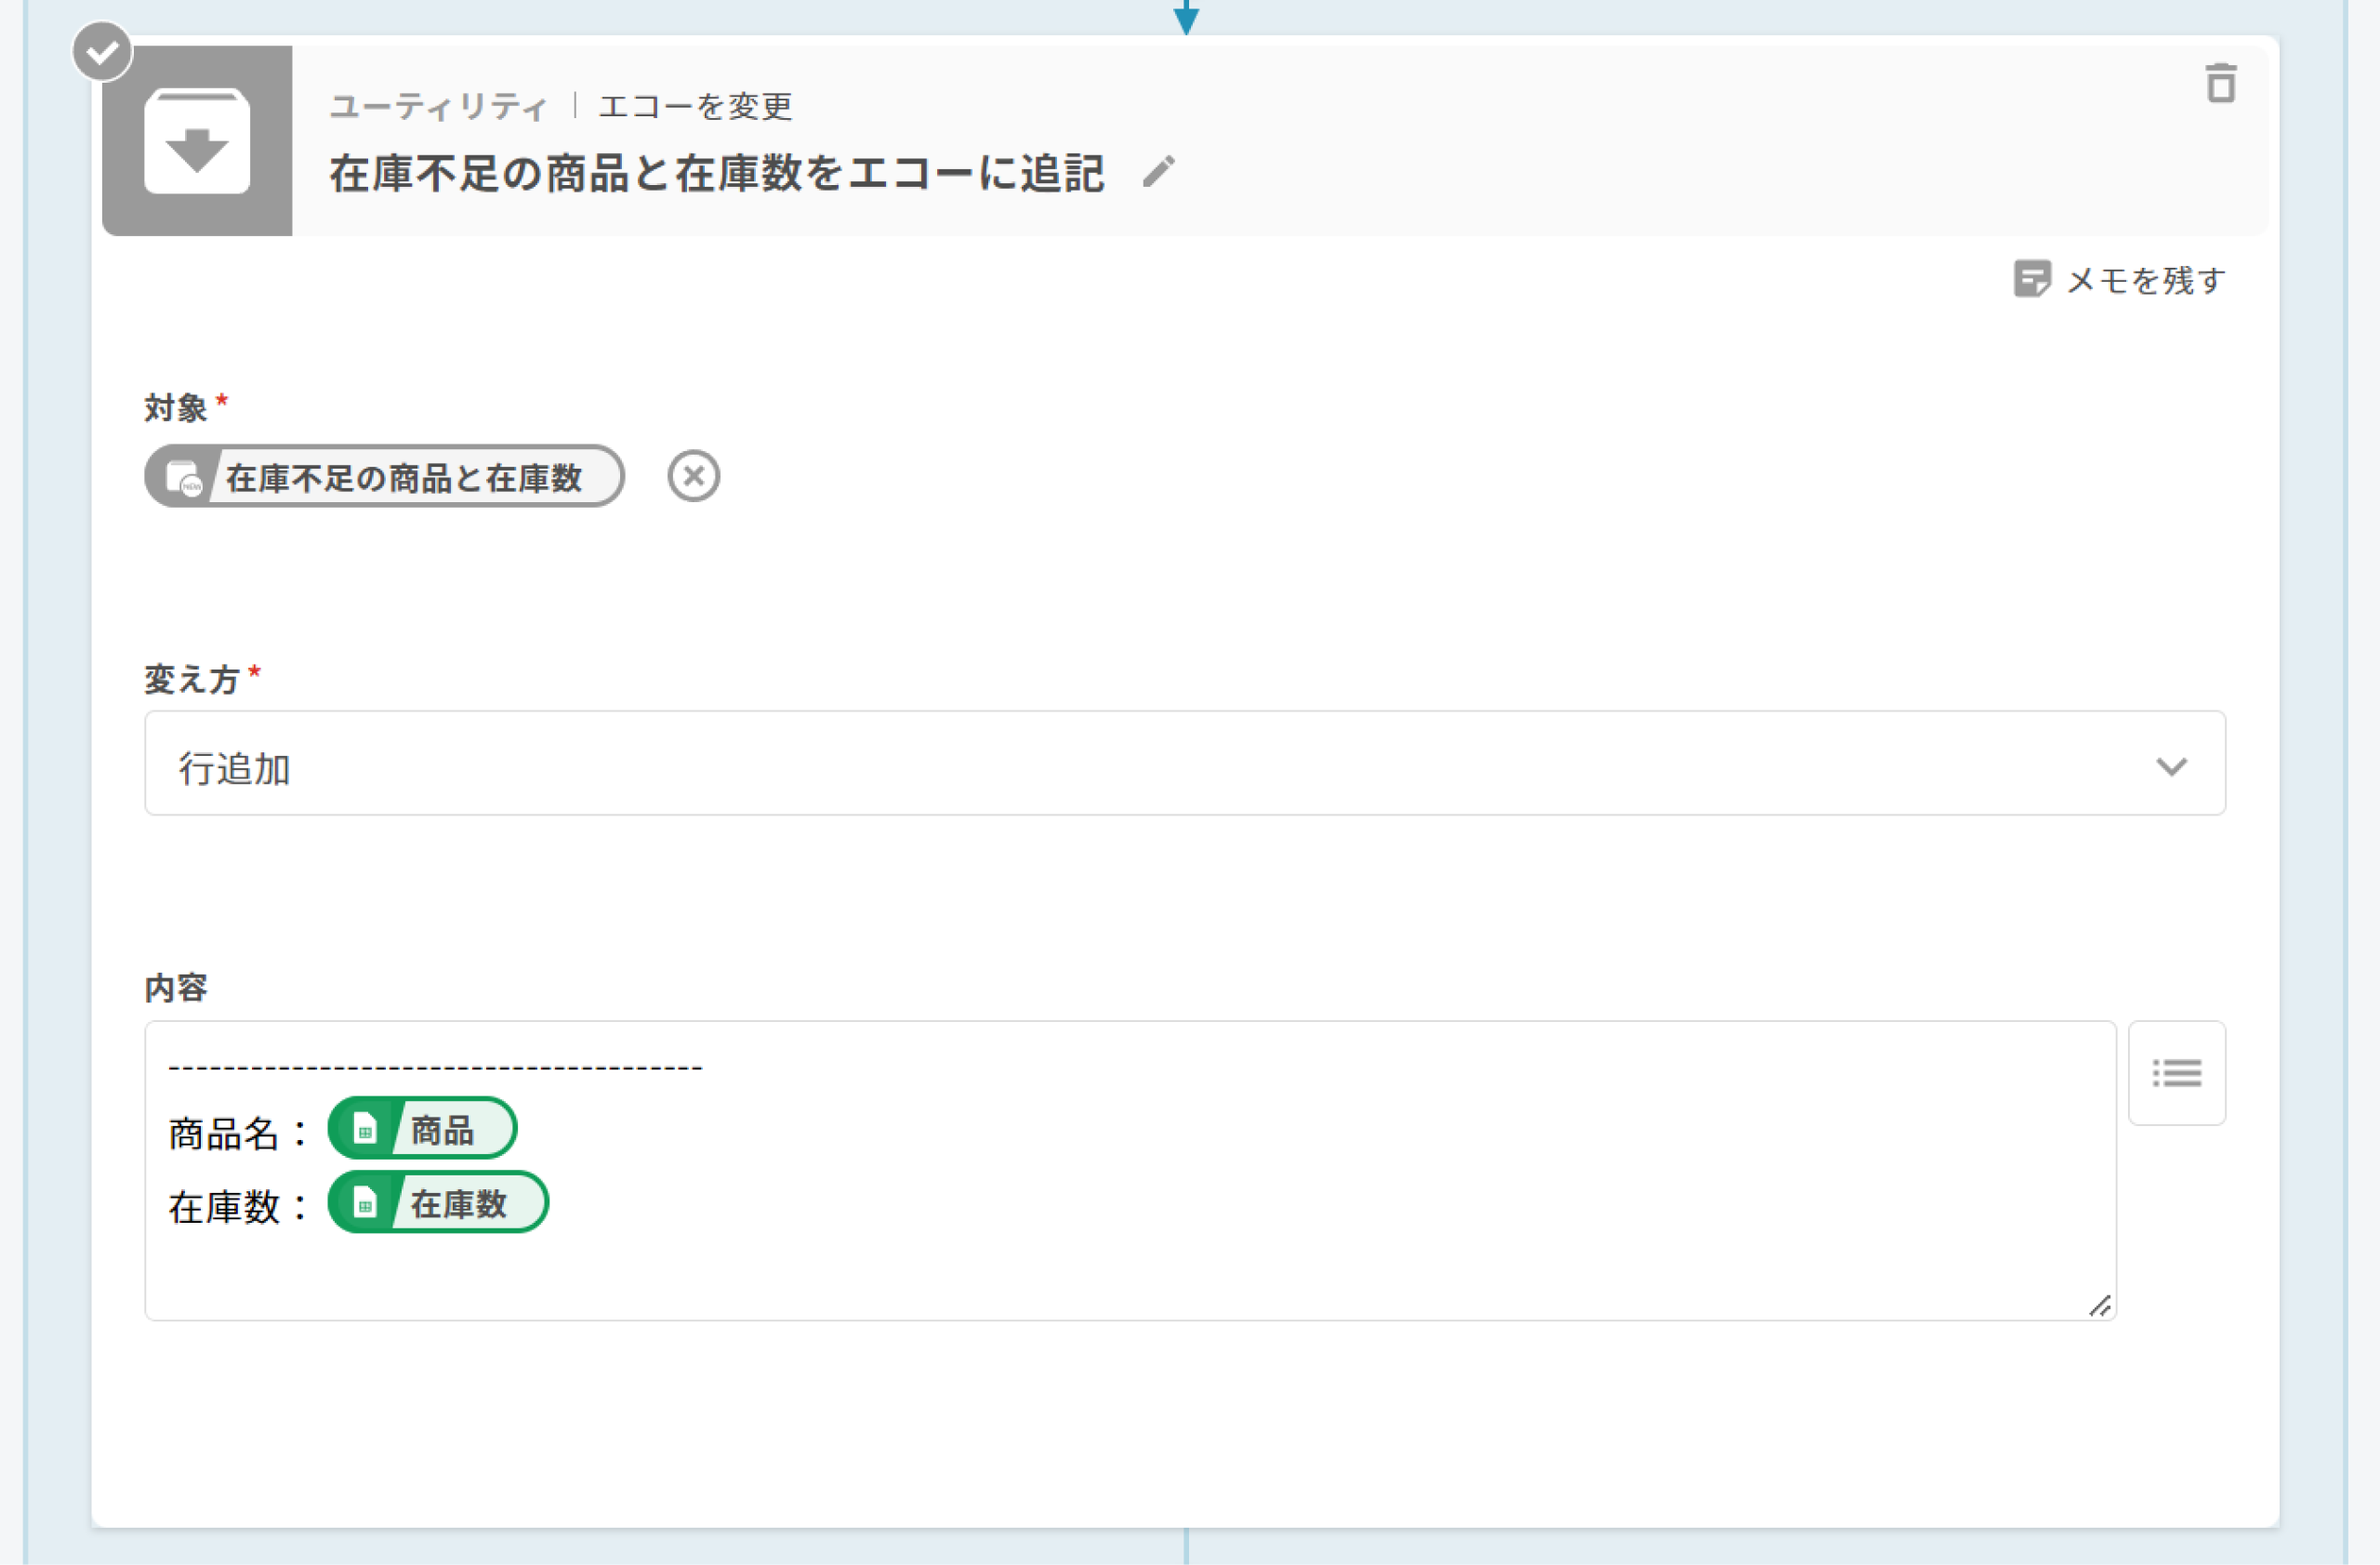Click メモを残す link
The image size is (2380, 1565).
pos(2146,280)
